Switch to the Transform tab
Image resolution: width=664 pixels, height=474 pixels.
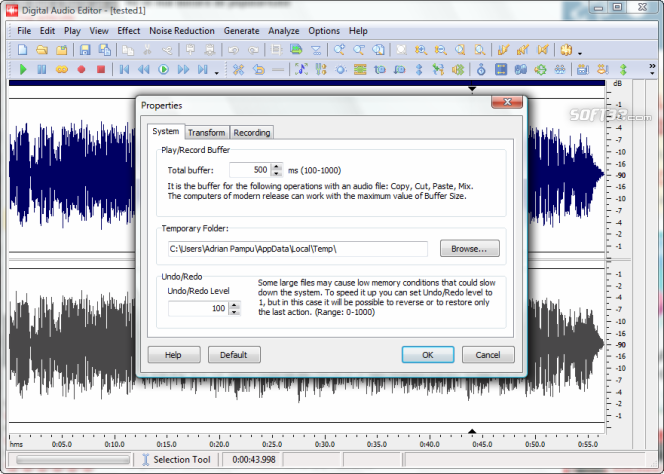pos(206,132)
